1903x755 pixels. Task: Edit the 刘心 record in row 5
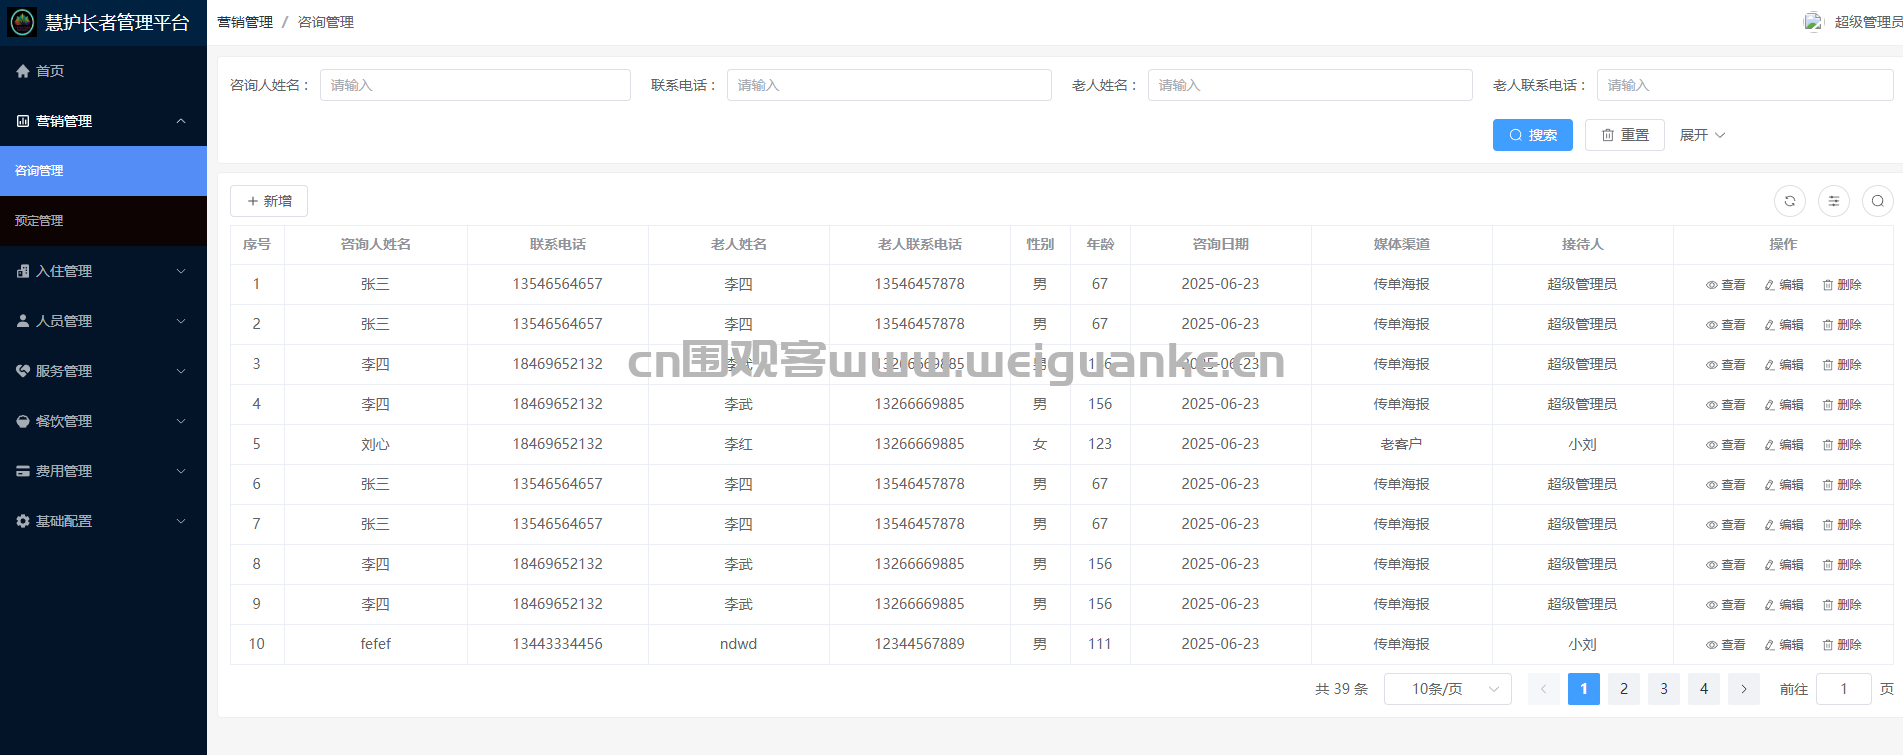coord(1784,445)
